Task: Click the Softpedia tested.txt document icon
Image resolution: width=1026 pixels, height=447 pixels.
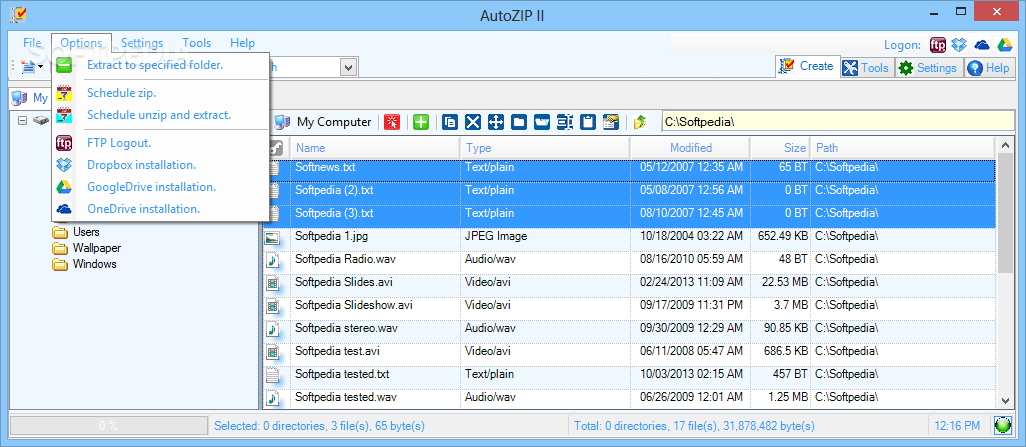Action: [x=272, y=376]
